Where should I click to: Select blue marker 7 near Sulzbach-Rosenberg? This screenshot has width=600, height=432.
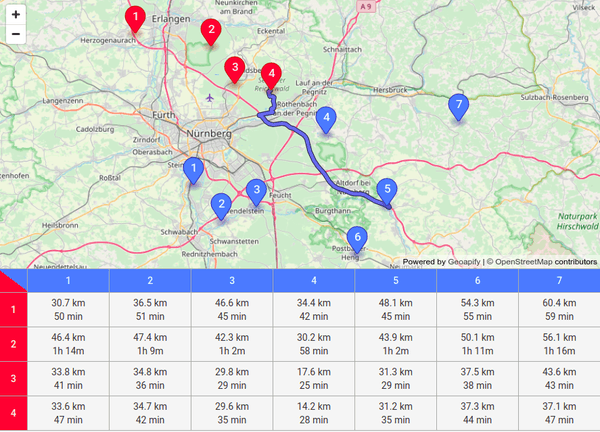pyautogui.click(x=458, y=108)
